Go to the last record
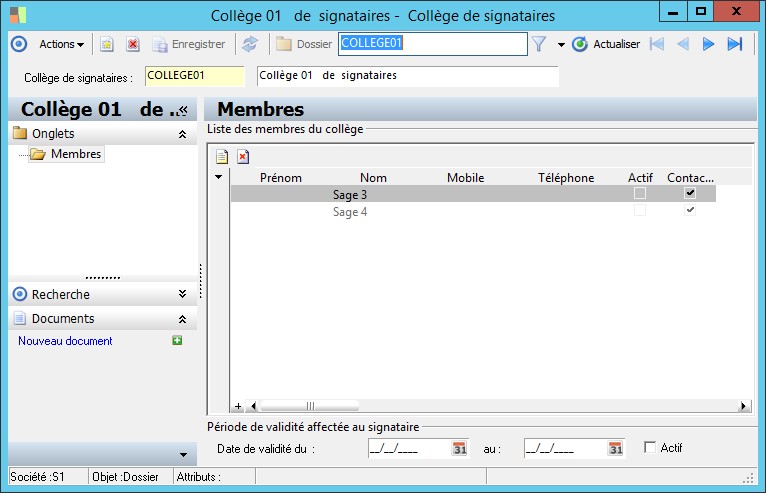 coord(735,44)
